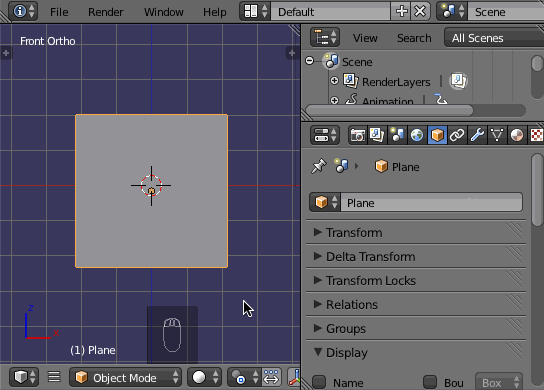The height and width of the screenshot is (390, 544).
Task: Switch to World properties tab
Action: tap(417, 135)
